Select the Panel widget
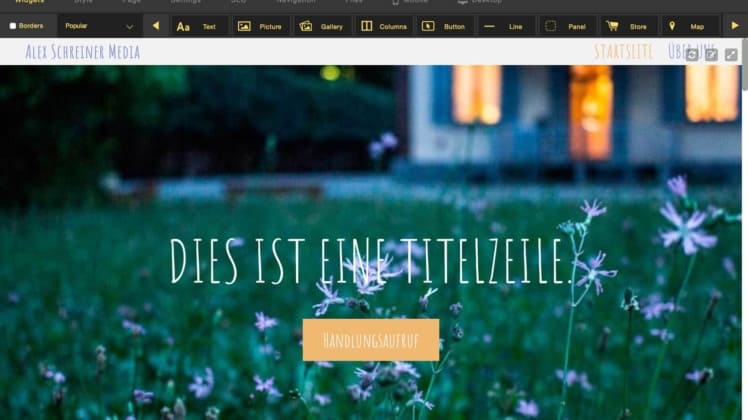The image size is (748, 420). pos(567,27)
